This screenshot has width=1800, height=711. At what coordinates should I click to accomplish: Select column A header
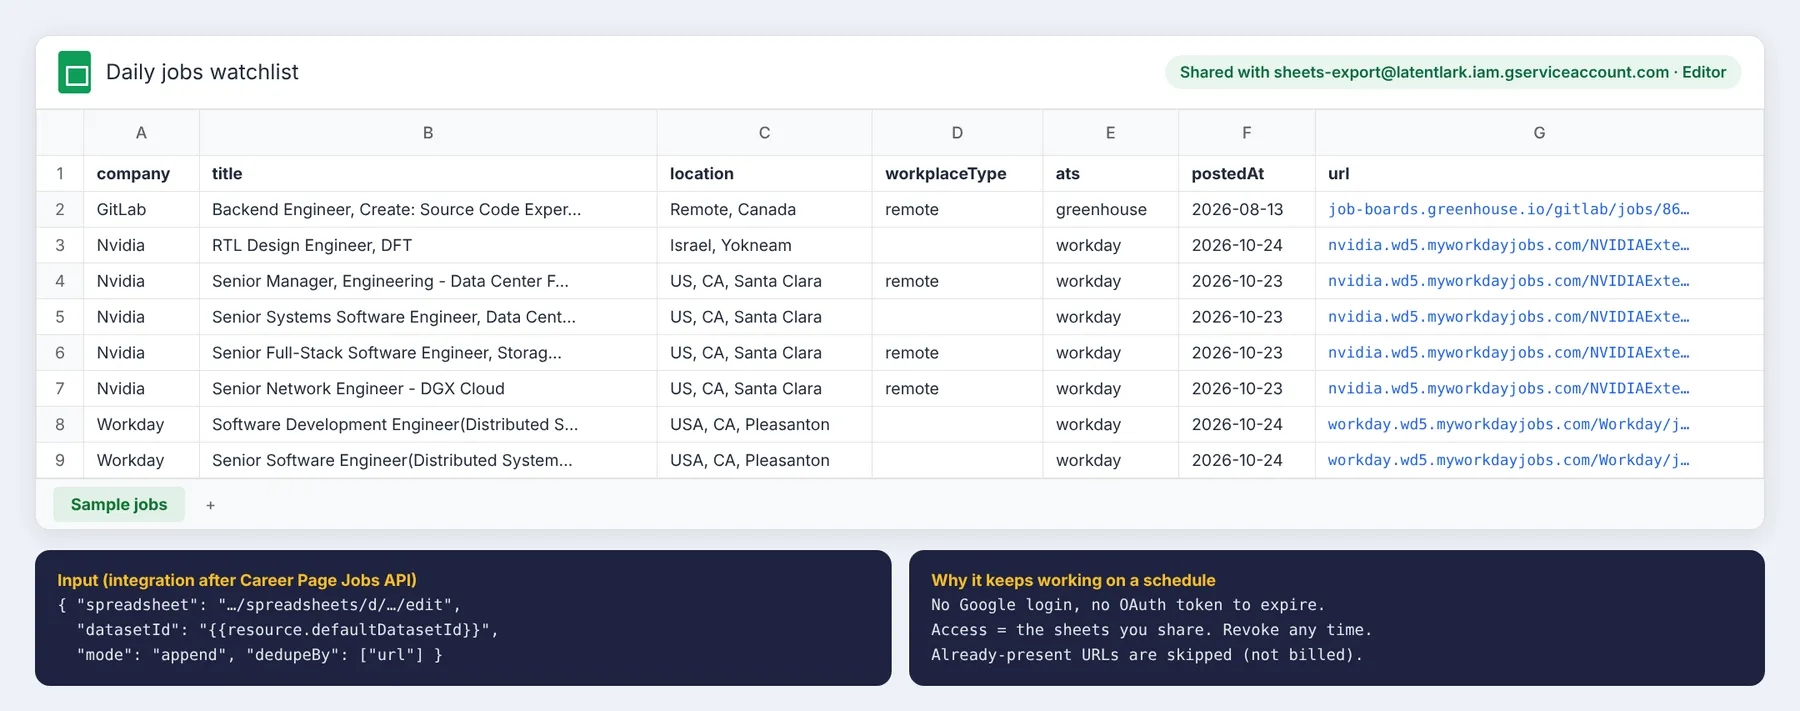(x=141, y=133)
